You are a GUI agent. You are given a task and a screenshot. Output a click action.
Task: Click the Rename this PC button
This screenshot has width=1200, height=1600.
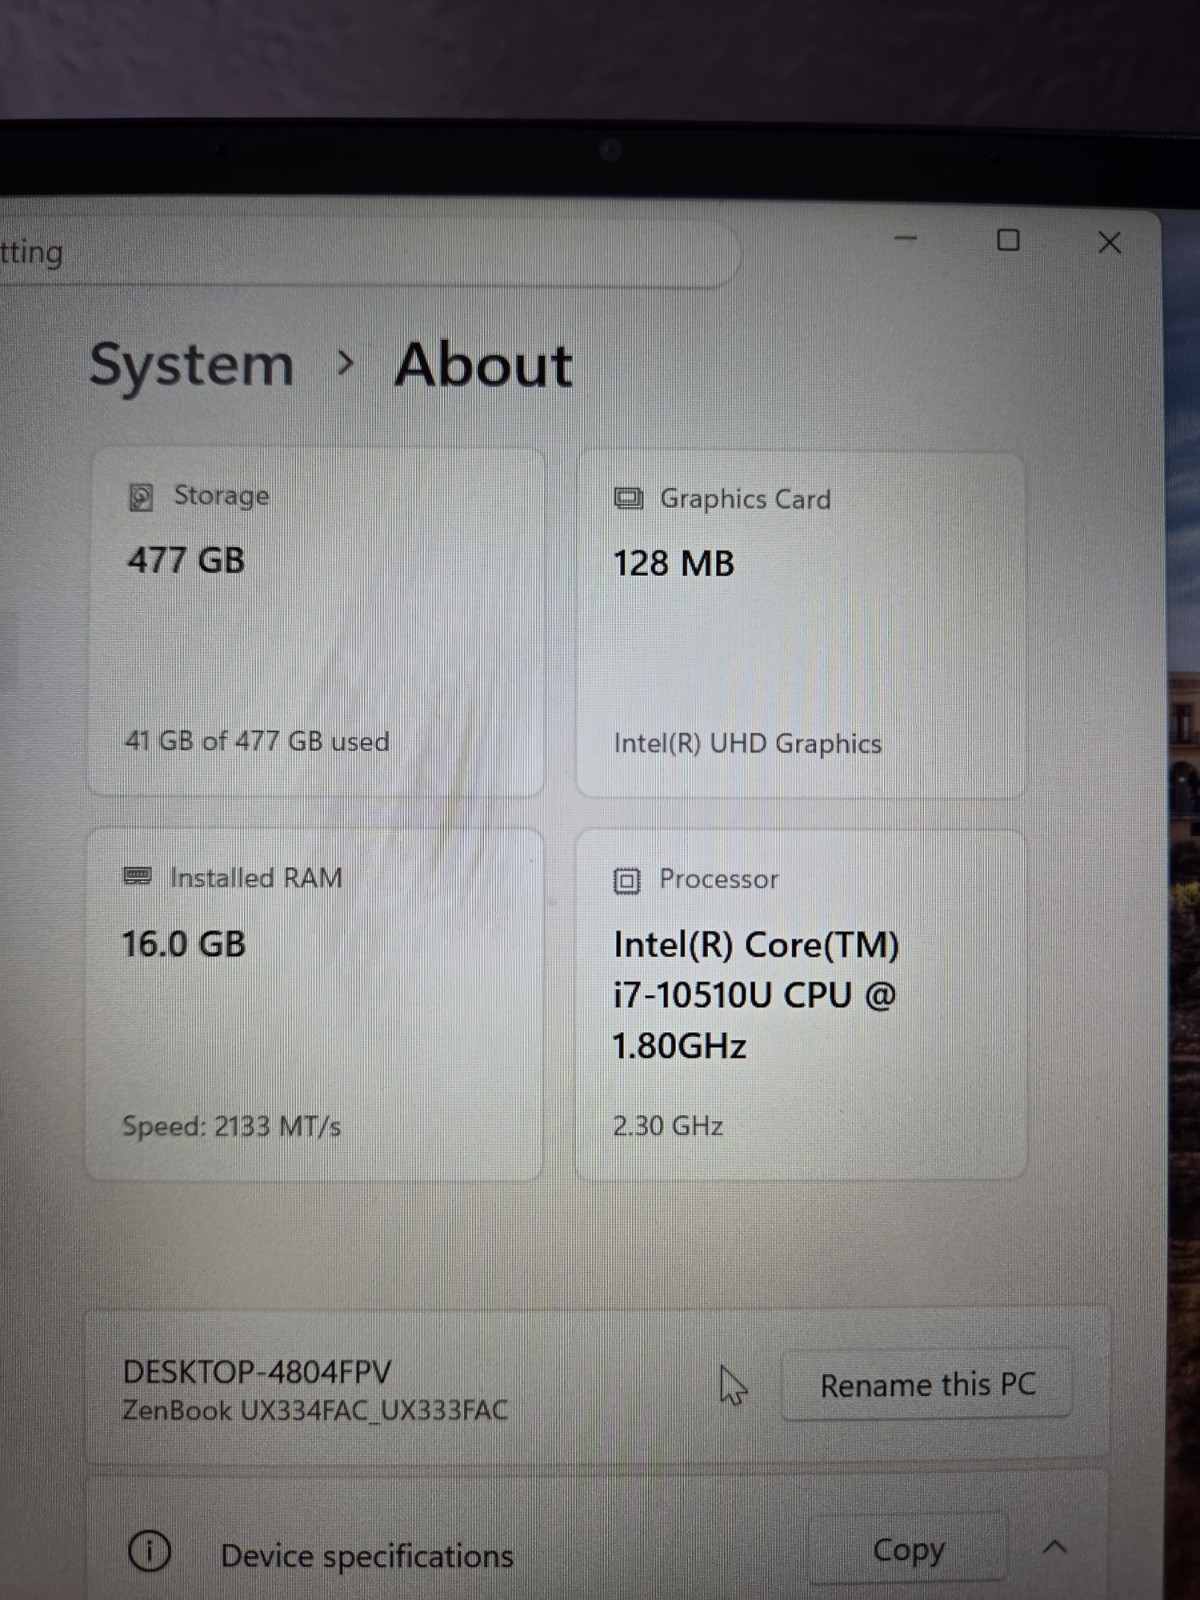927,1385
